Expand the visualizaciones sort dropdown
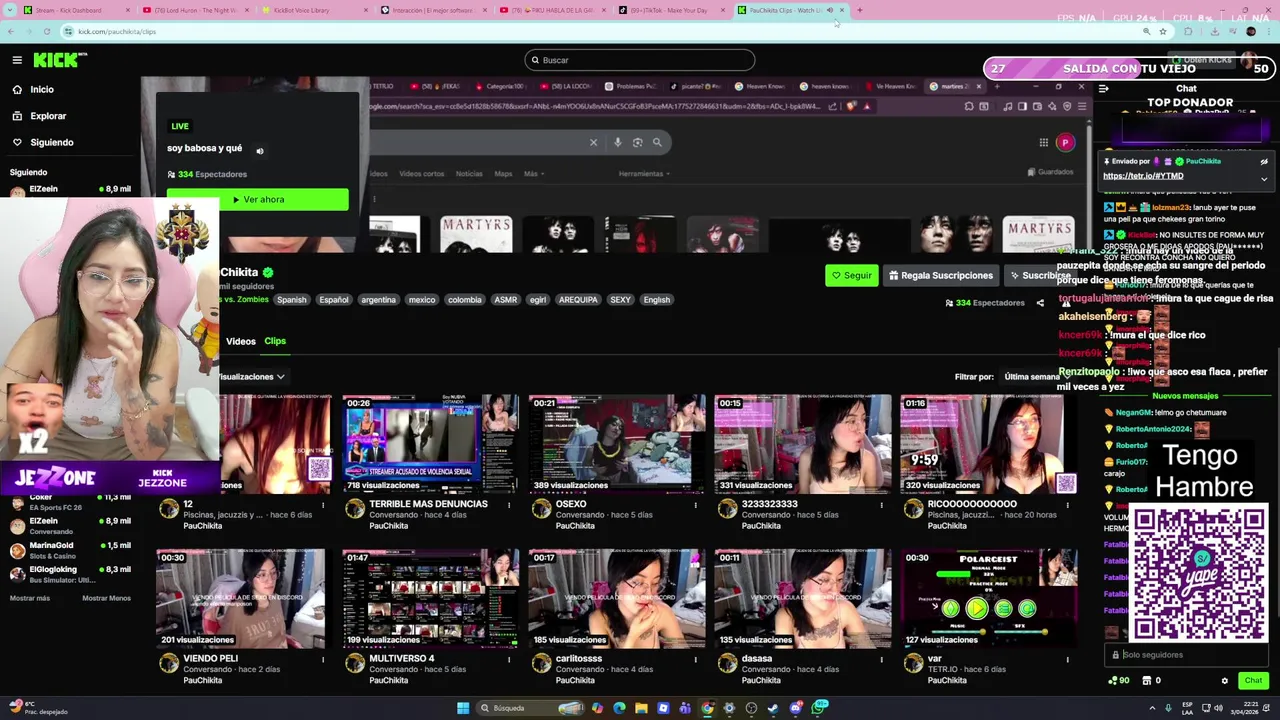Image resolution: width=1280 pixels, height=720 pixels. tap(251, 377)
